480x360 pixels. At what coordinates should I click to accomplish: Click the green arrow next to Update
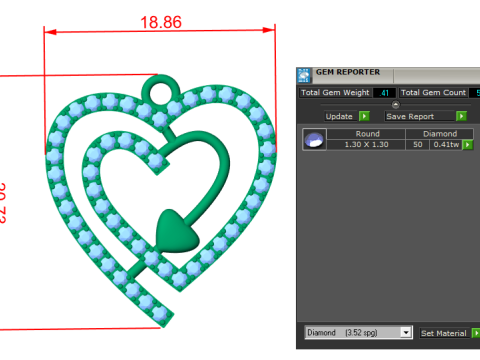tap(364, 116)
